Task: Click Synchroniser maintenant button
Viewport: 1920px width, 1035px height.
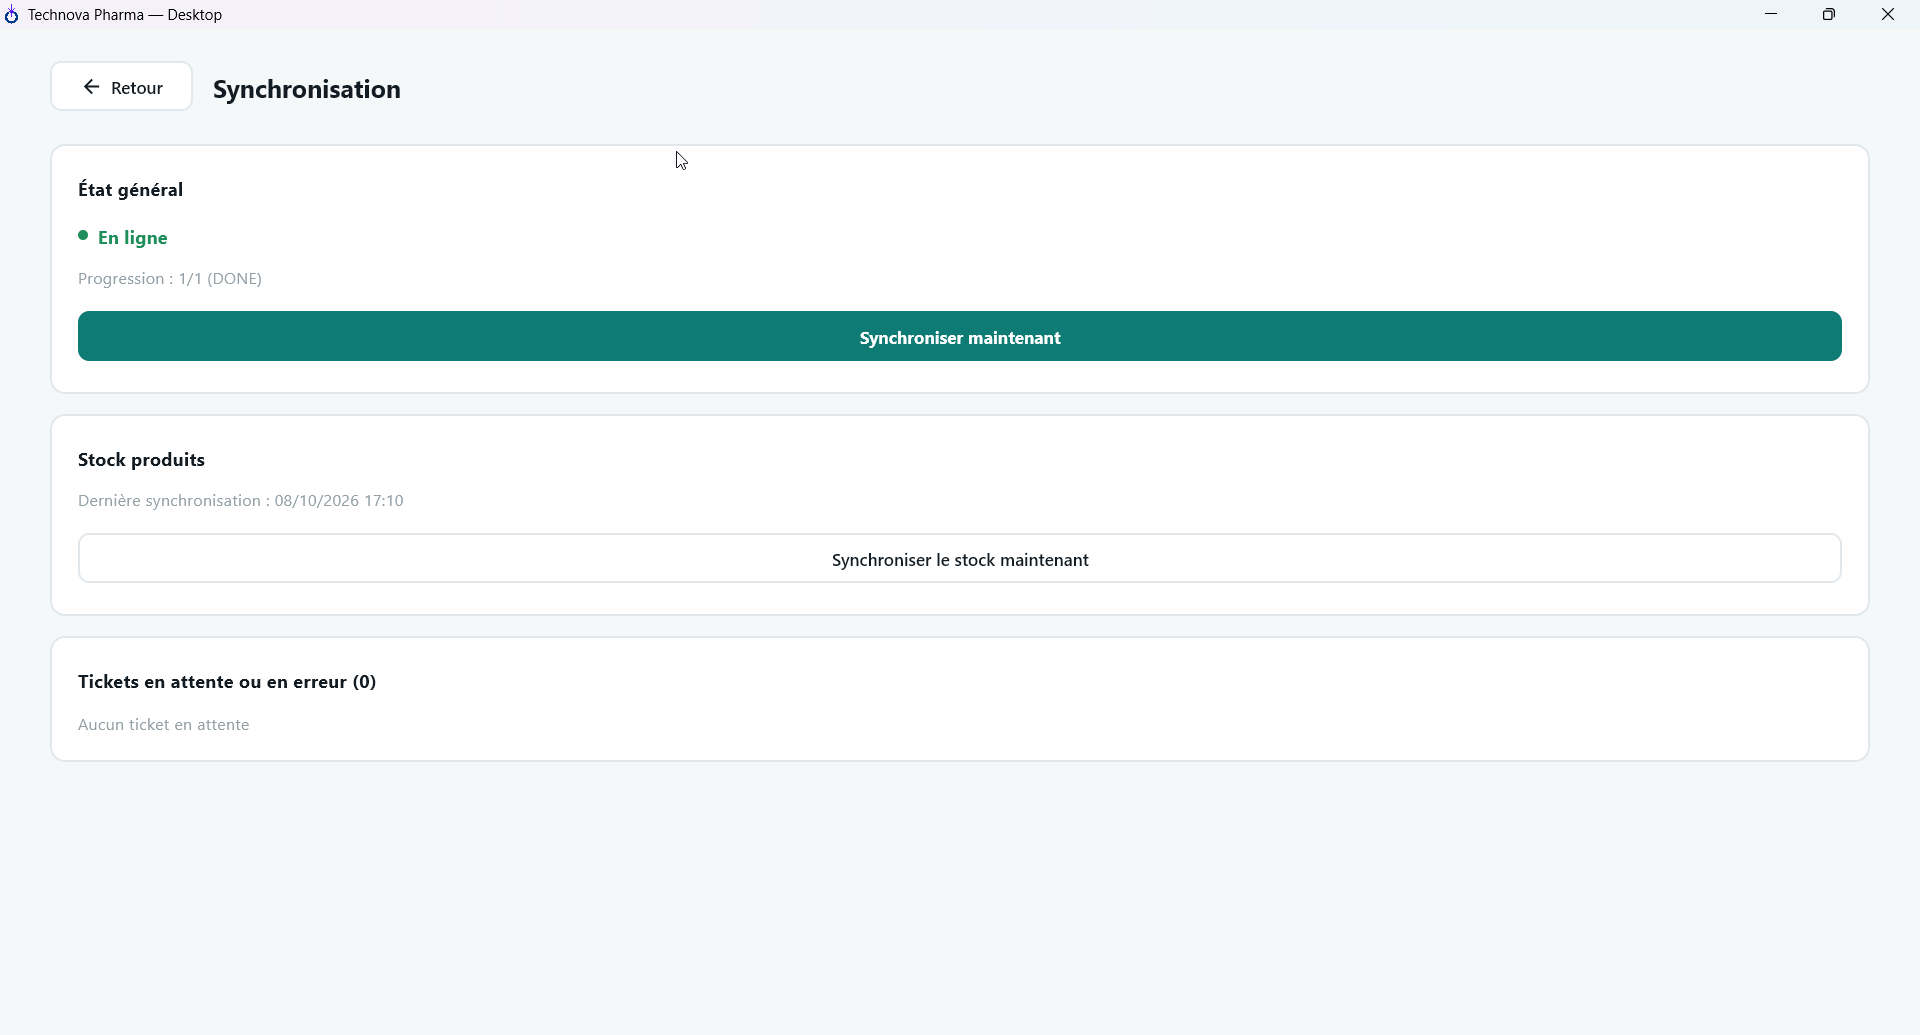Action: point(960,337)
